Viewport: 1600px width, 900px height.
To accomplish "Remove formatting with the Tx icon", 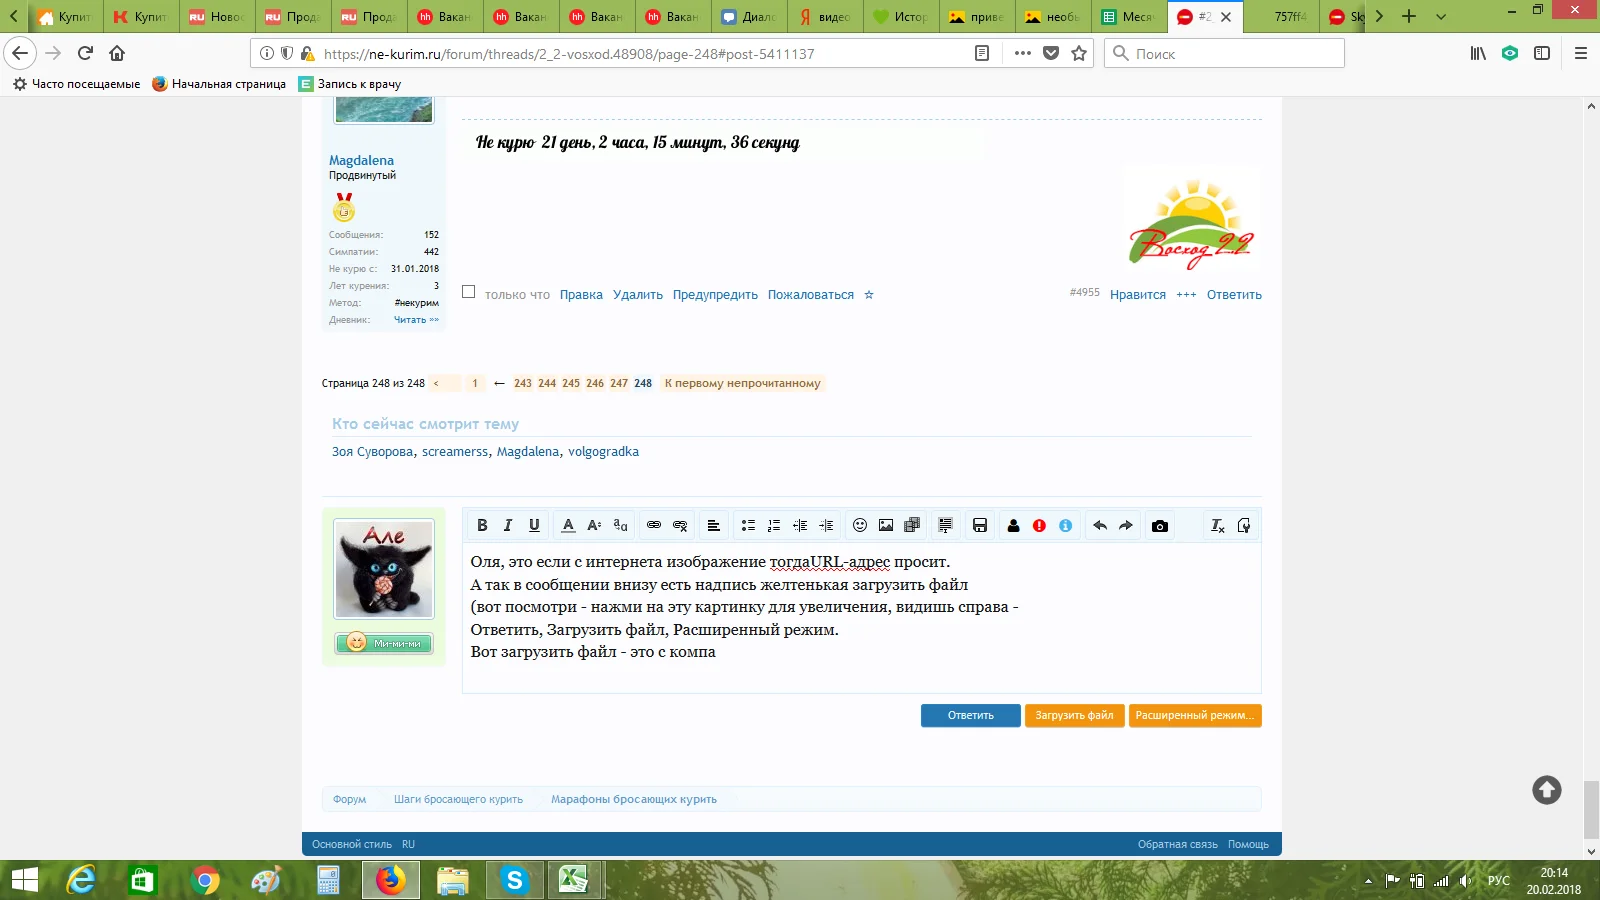I will coord(1218,525).
